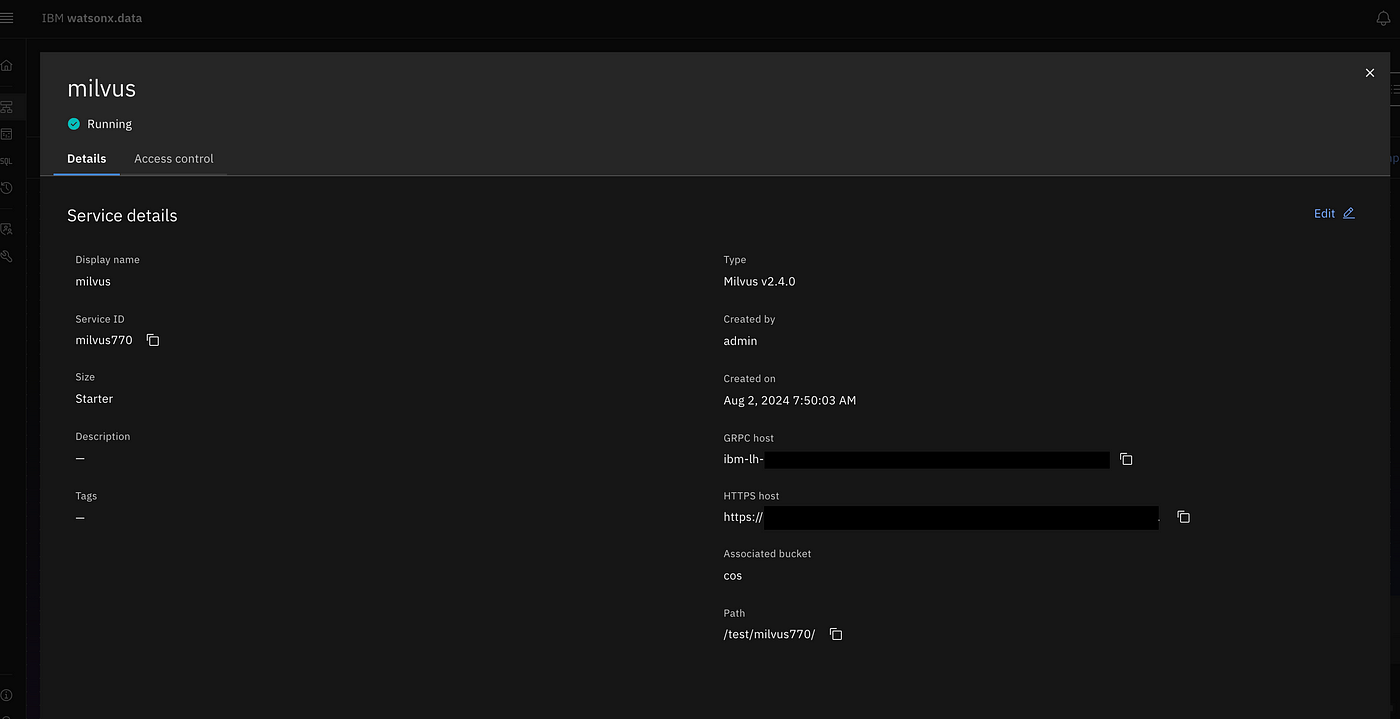This screenshot has height=719, width=1400.
Task: Copy the HTTPS host URL
Action: tap(1184, 517)
